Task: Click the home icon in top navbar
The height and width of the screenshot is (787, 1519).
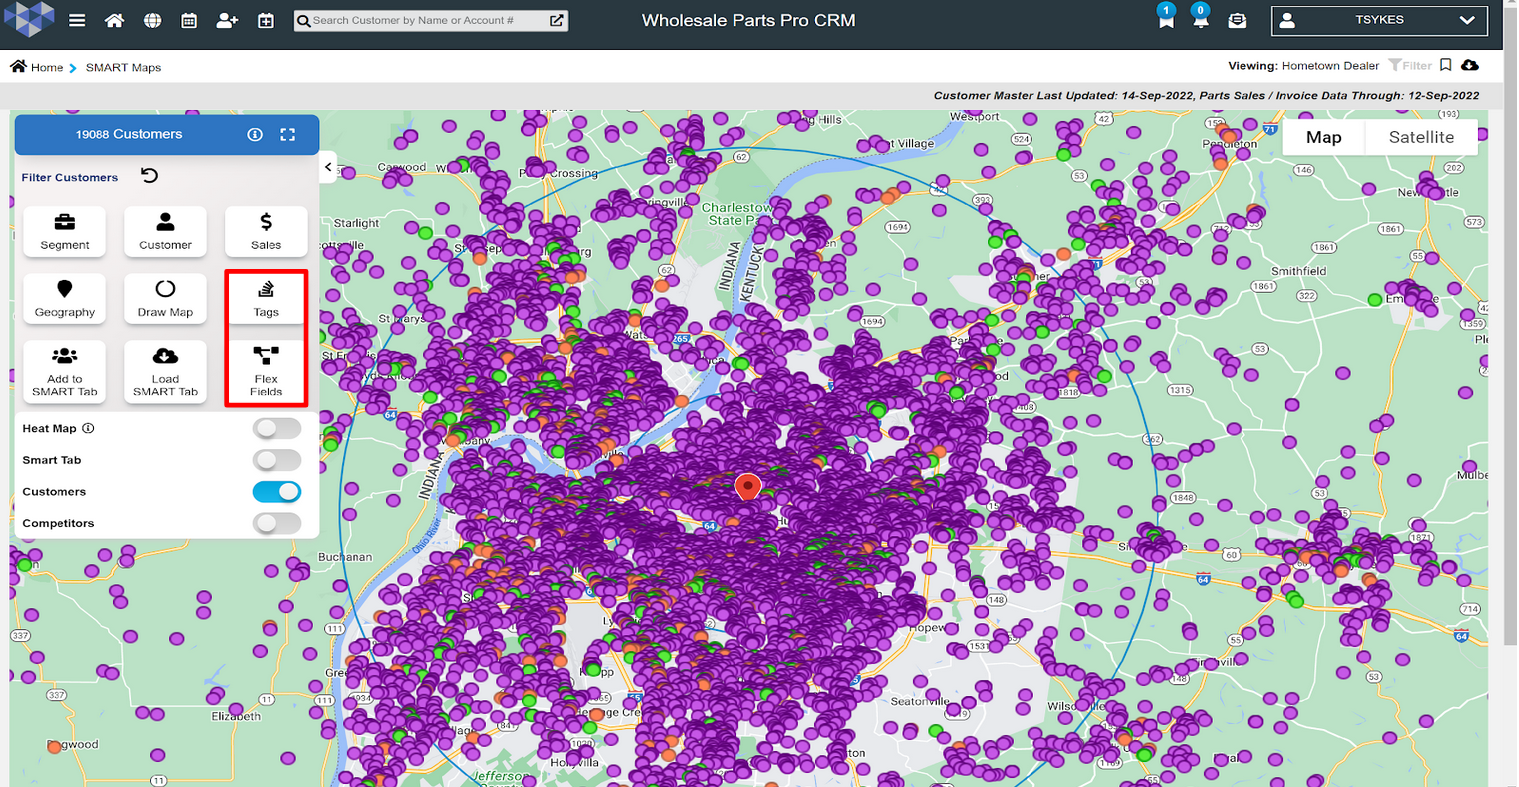Action: pos(114,20)
